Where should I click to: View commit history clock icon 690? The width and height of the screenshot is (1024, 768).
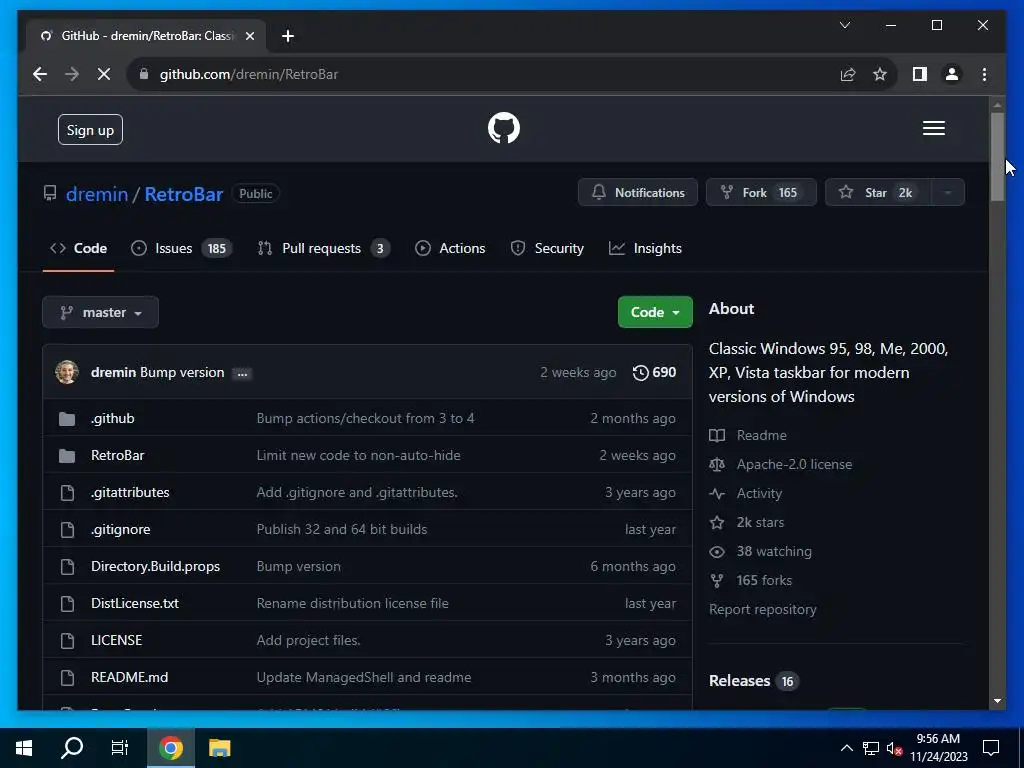coord(654,372)
